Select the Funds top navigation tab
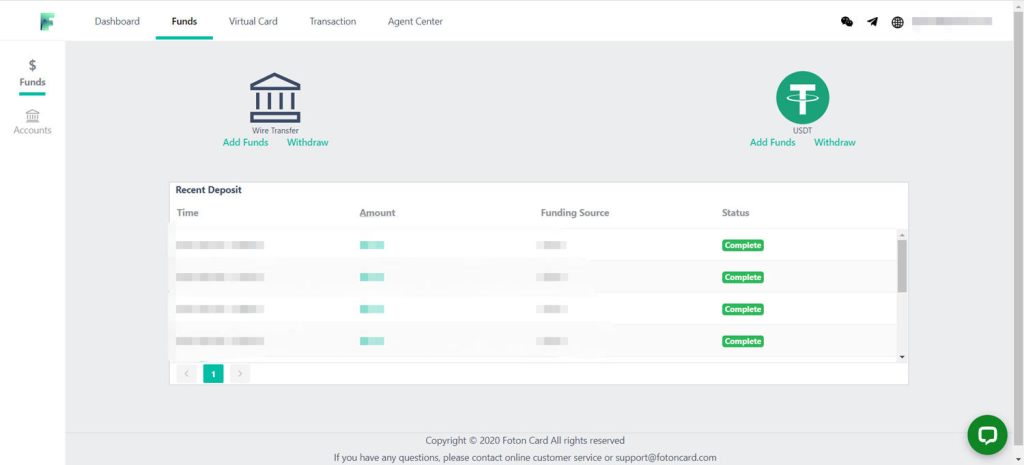This screenshot has width=1024, height=465. tap(184, 22)
